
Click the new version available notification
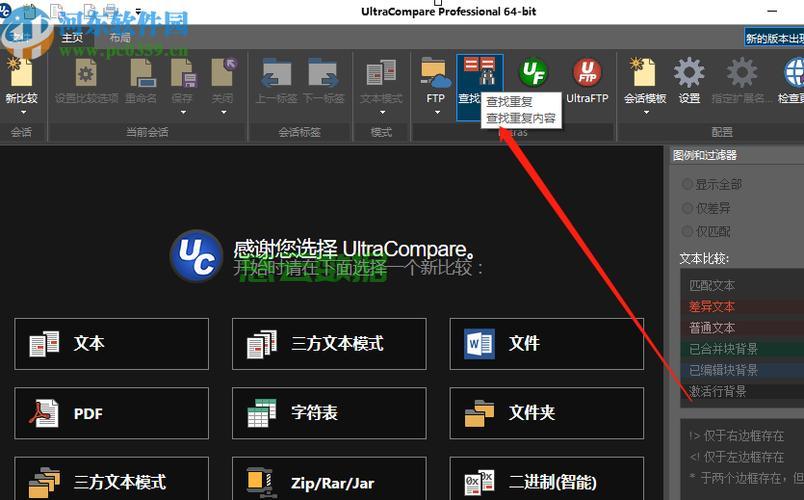coord(773,38)
